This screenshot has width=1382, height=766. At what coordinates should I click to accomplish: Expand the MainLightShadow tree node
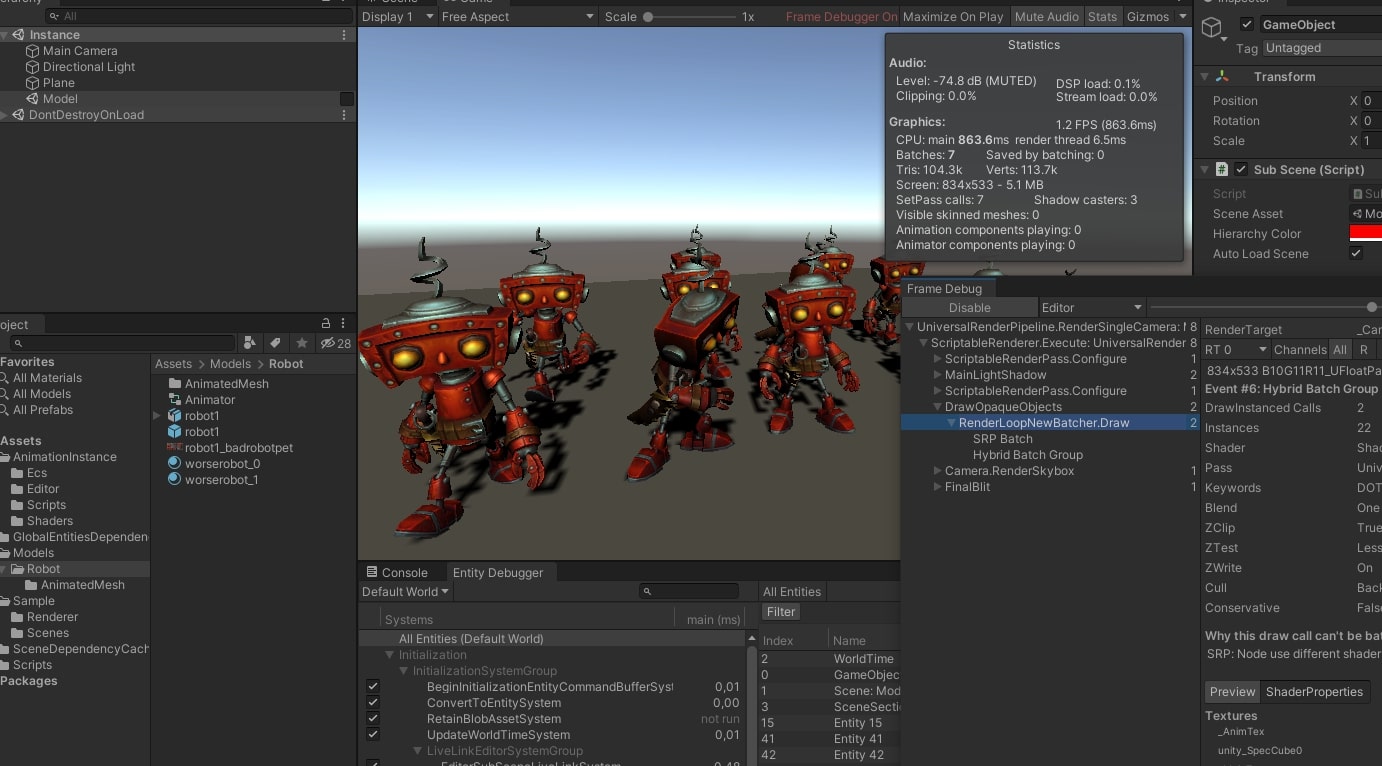point(937,375)
